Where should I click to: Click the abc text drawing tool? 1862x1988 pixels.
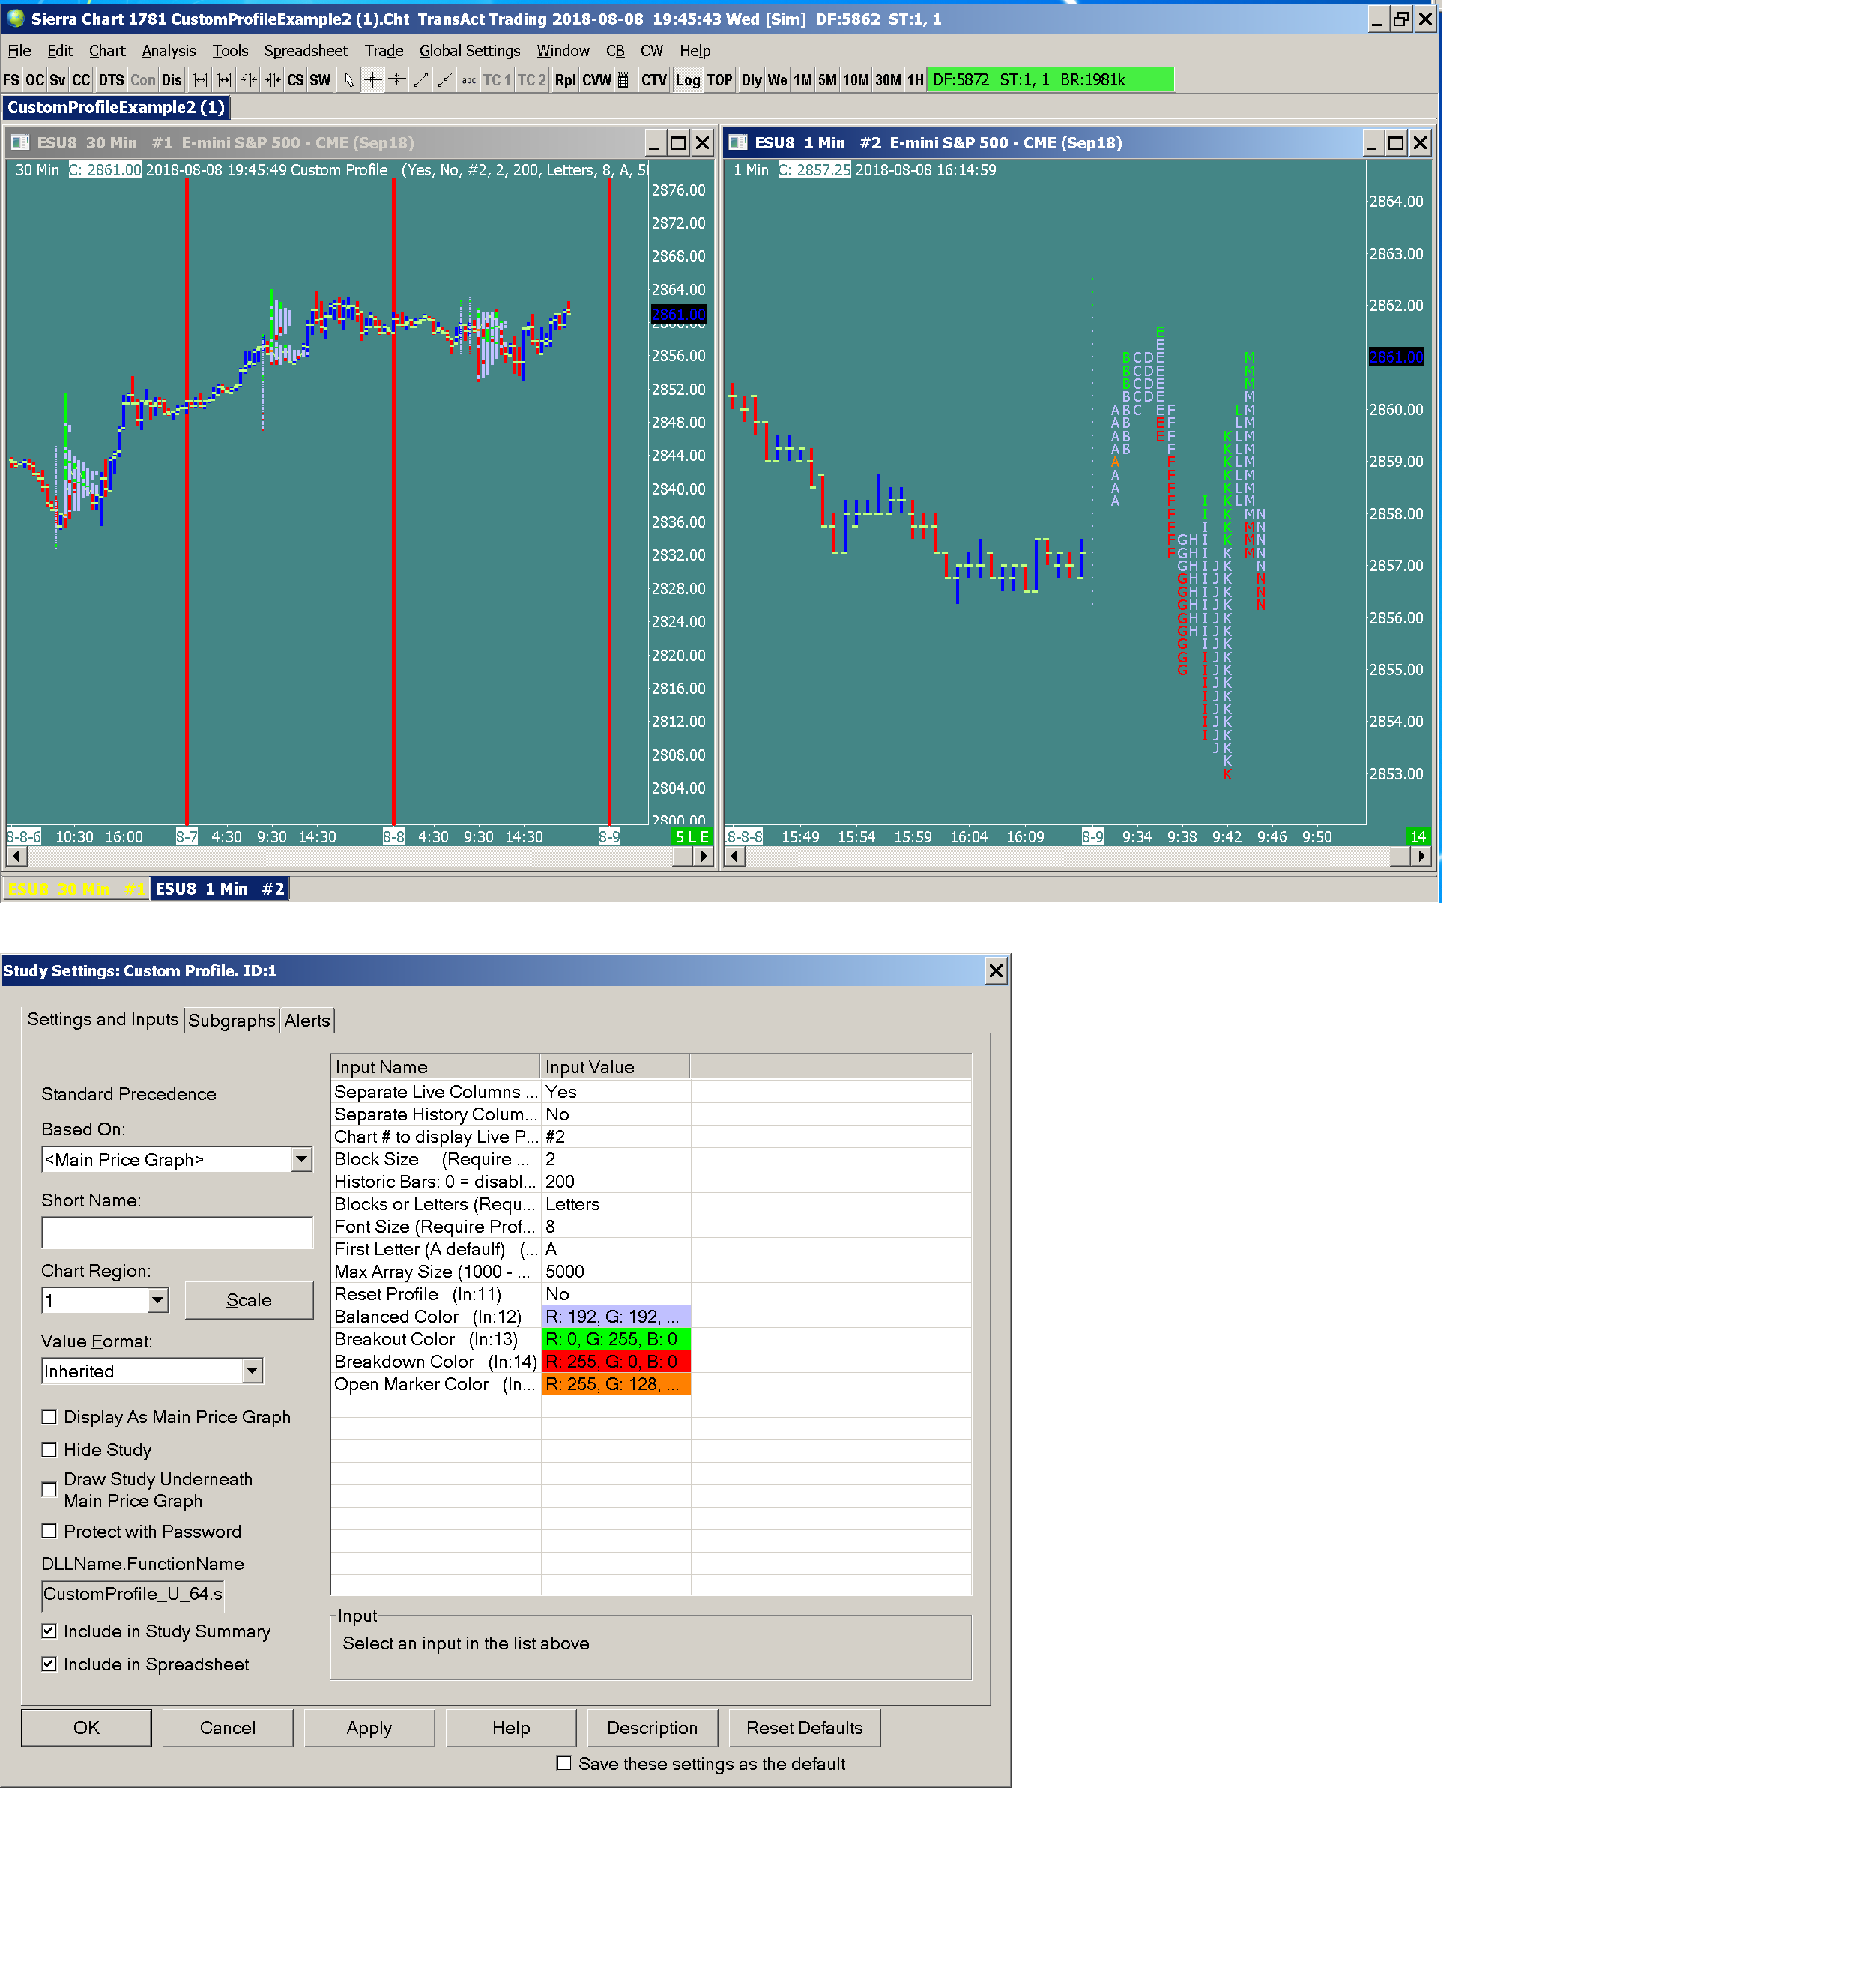[x=469, y=80]
